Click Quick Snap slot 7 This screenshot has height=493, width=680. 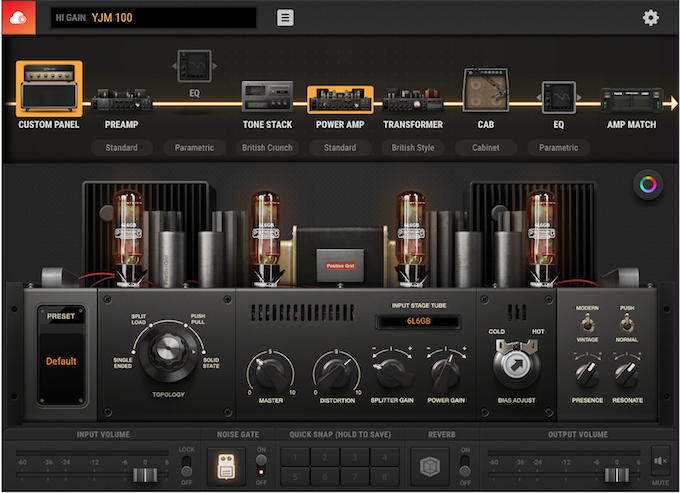355,477
